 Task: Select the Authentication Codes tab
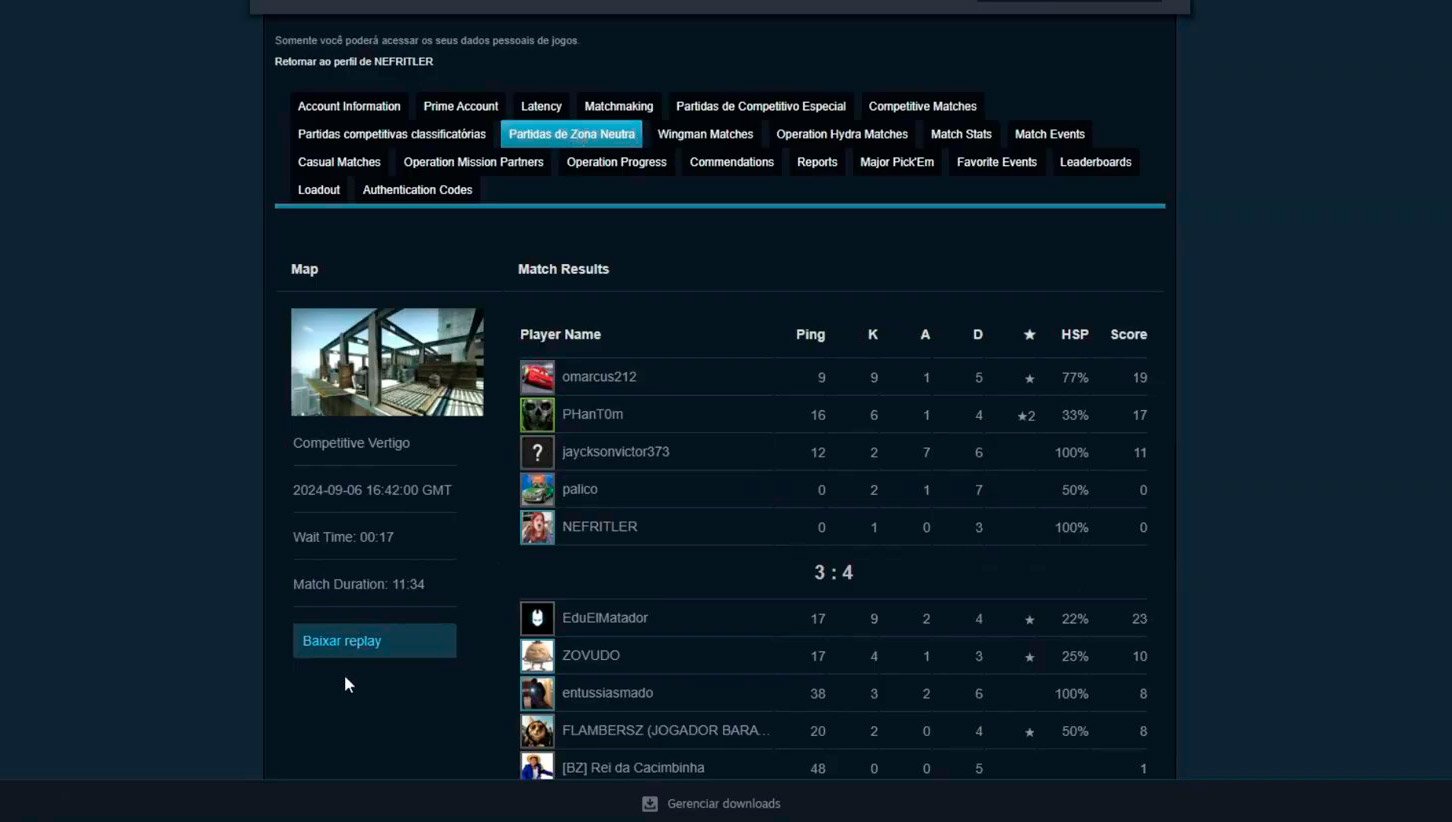click(x=417, y=190)
